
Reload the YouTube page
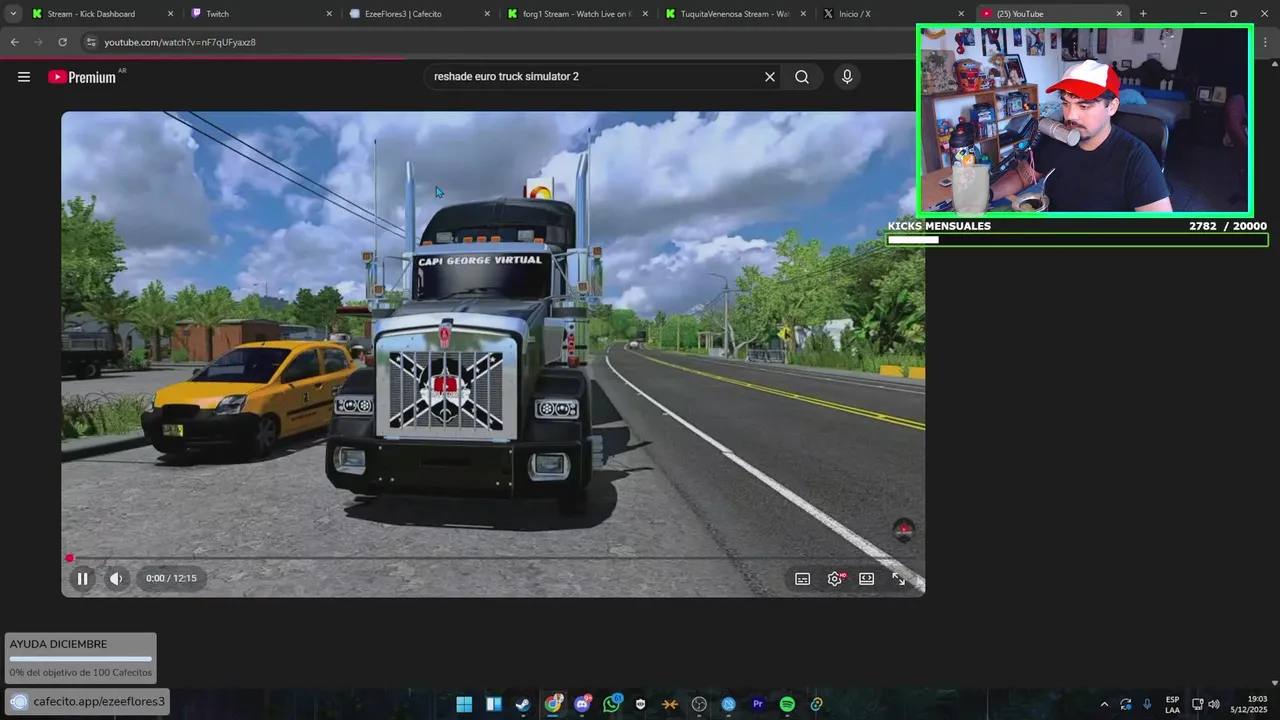62,42
